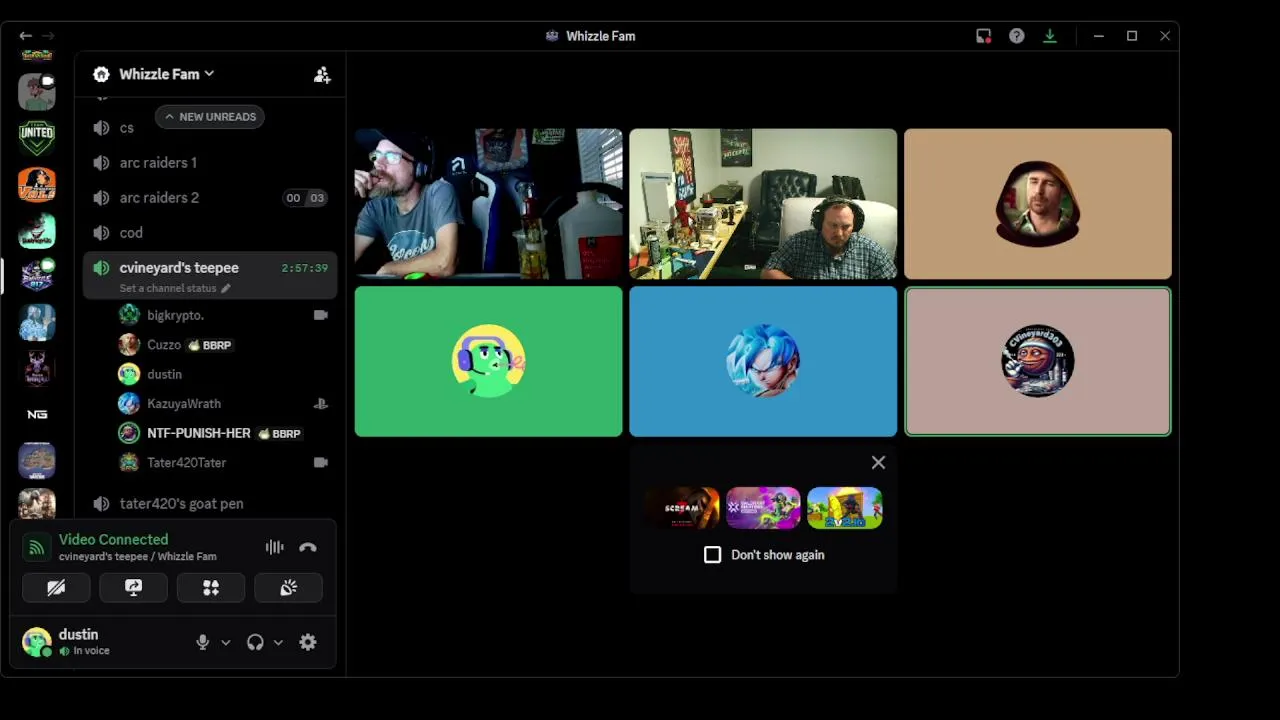Click the connection signal icon
1280x720 pixels.
[x=37, y=547]
